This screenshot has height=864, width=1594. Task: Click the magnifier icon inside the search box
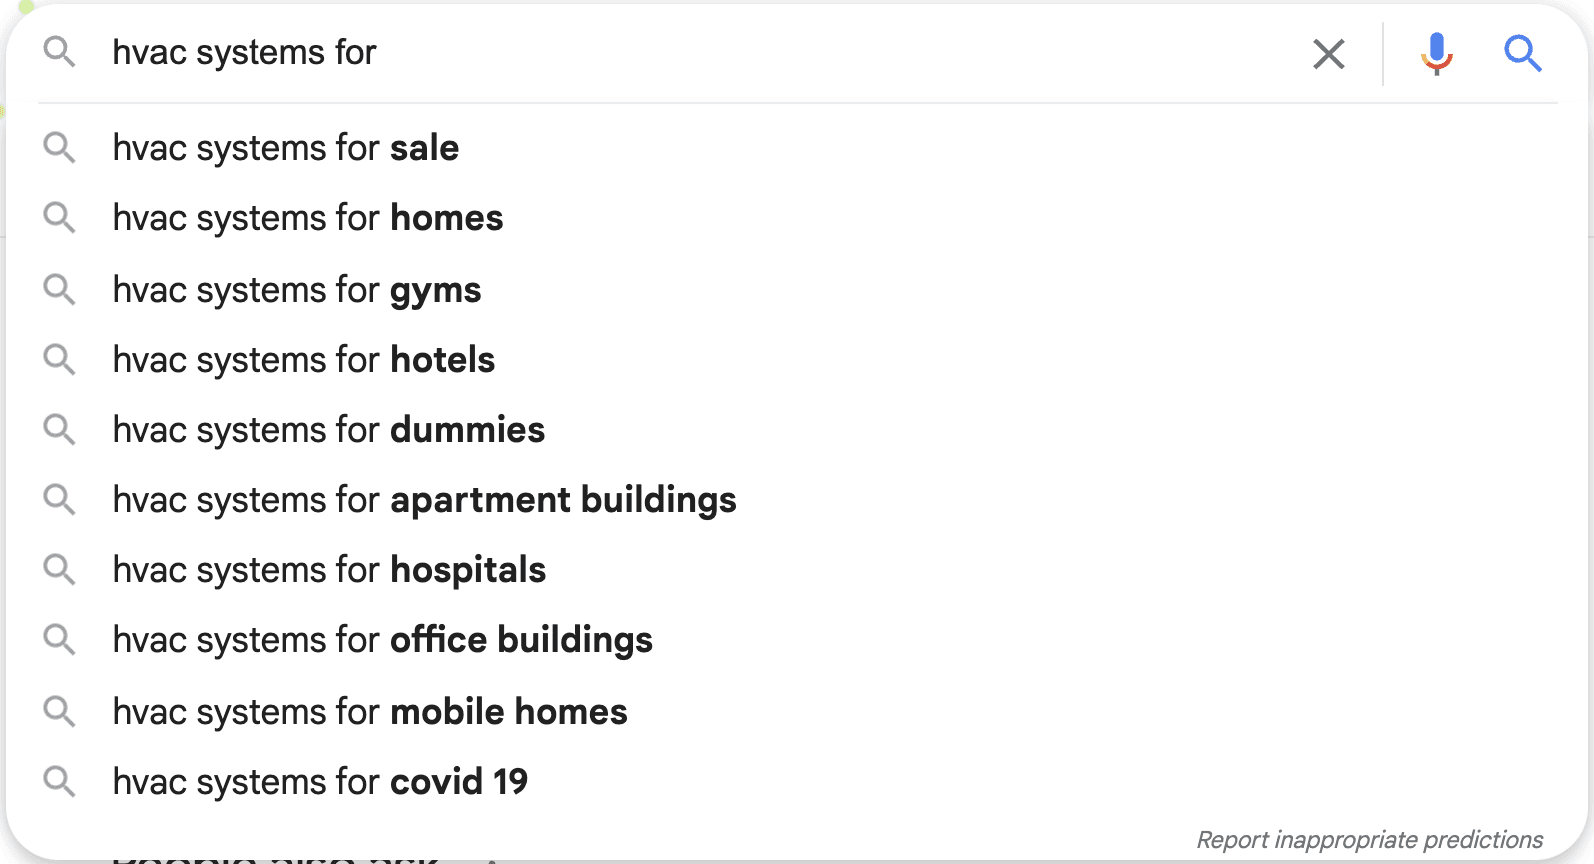pyautogui.click(x=60, y=53)
